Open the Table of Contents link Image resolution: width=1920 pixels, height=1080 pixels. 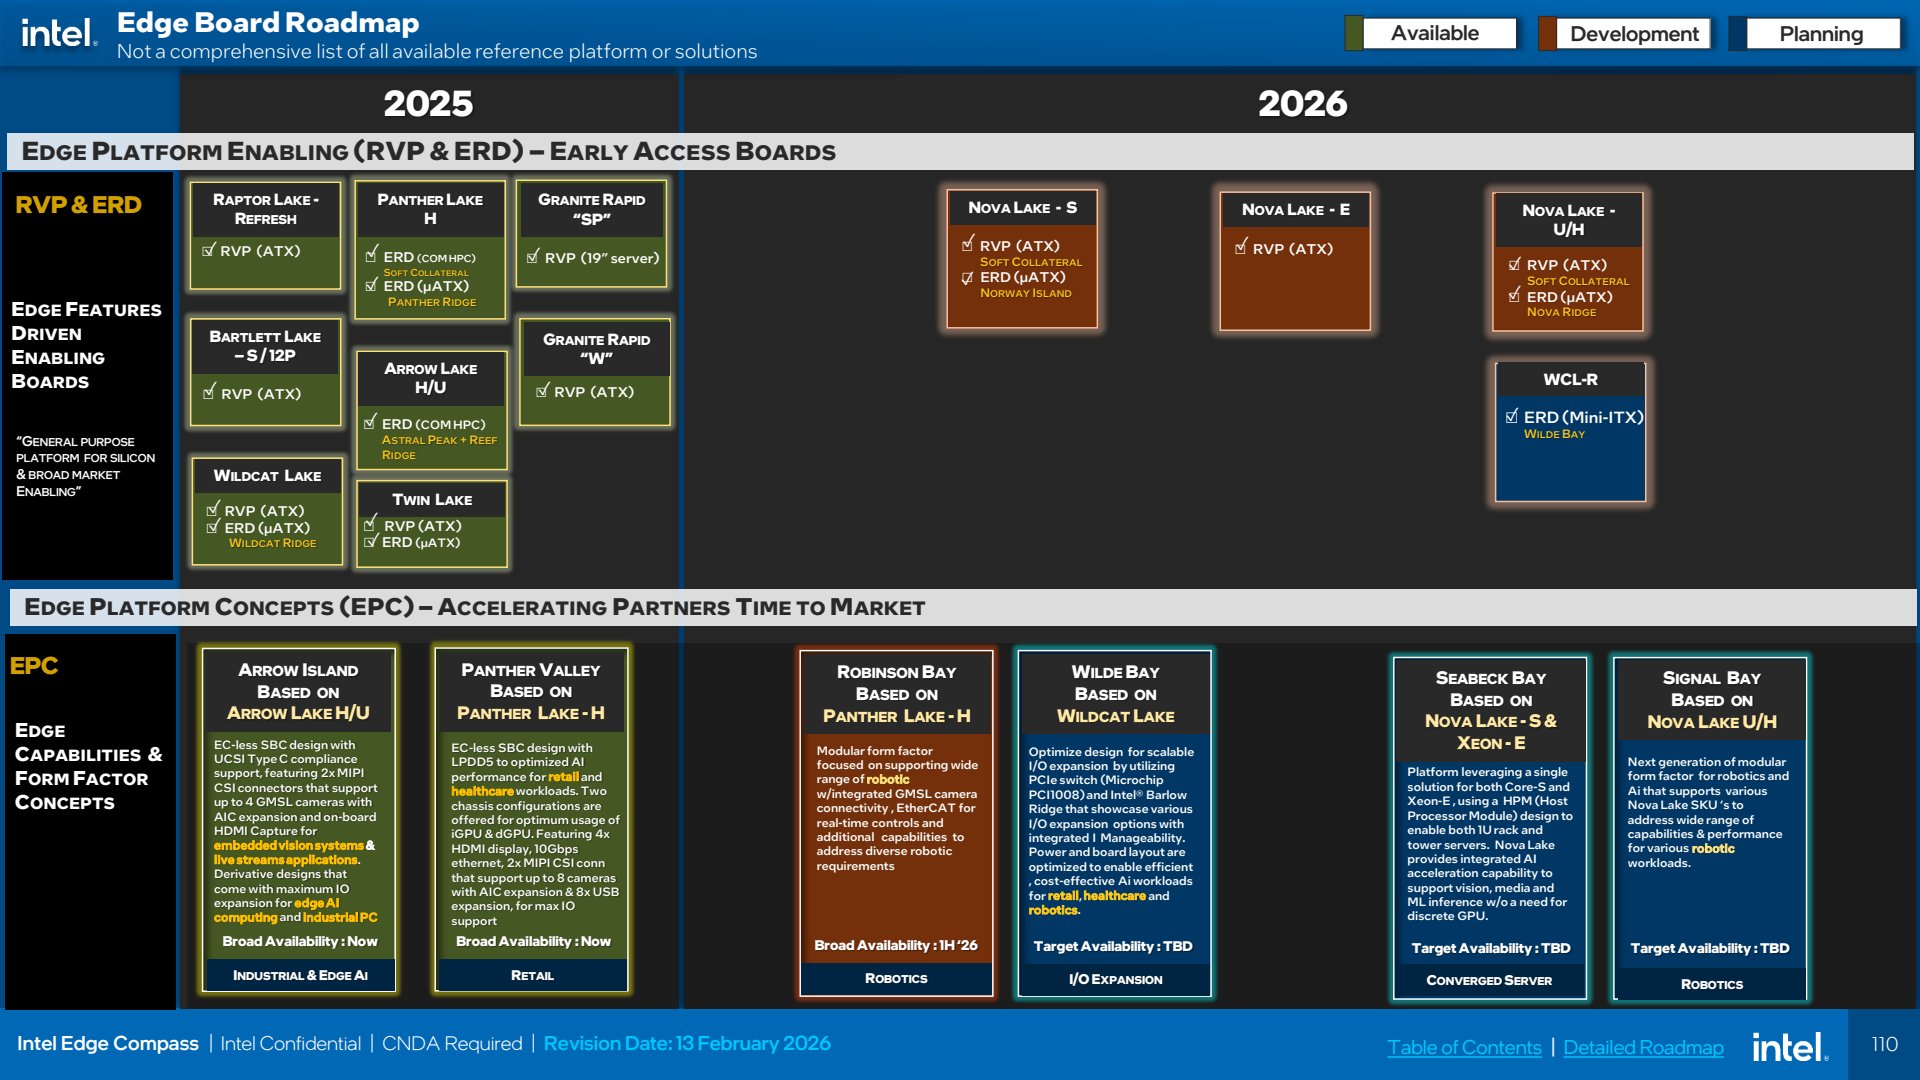(1464, 1047)
